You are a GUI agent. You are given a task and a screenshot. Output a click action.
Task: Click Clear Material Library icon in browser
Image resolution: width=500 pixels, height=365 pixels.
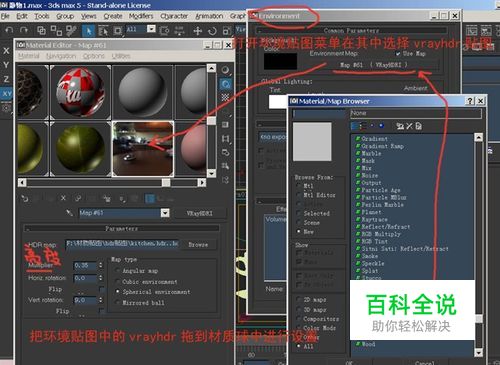click(x=419, y=126)
